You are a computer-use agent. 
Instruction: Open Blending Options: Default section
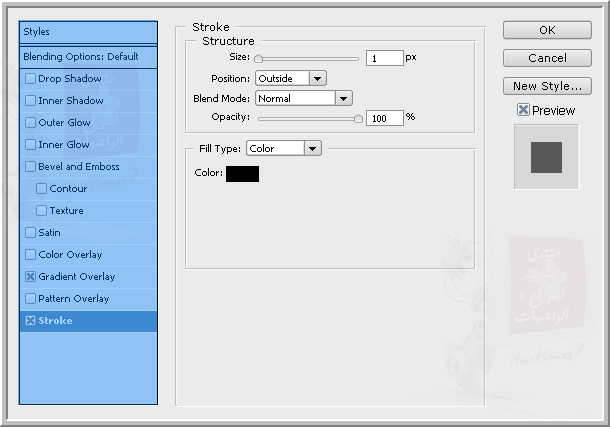coord(88,57)
